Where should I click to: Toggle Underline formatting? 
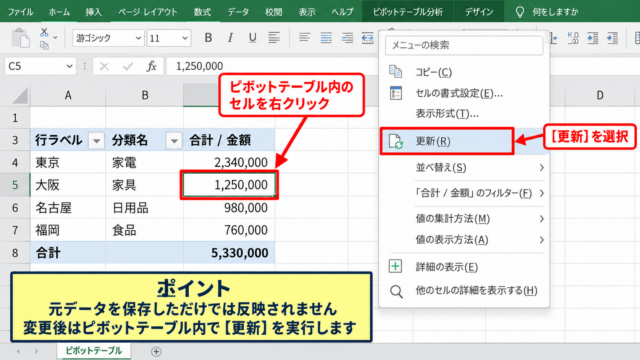click(252, 38)
